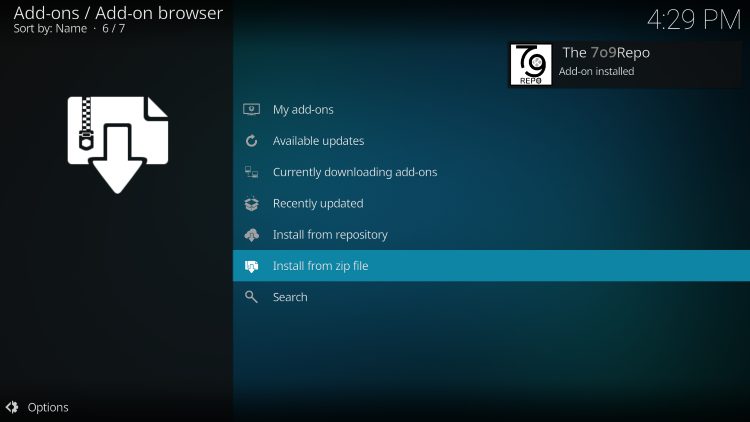Screen dimensions: 750x422
Task: Choose Install from zip file entry
Action: [x=491, y=266]
